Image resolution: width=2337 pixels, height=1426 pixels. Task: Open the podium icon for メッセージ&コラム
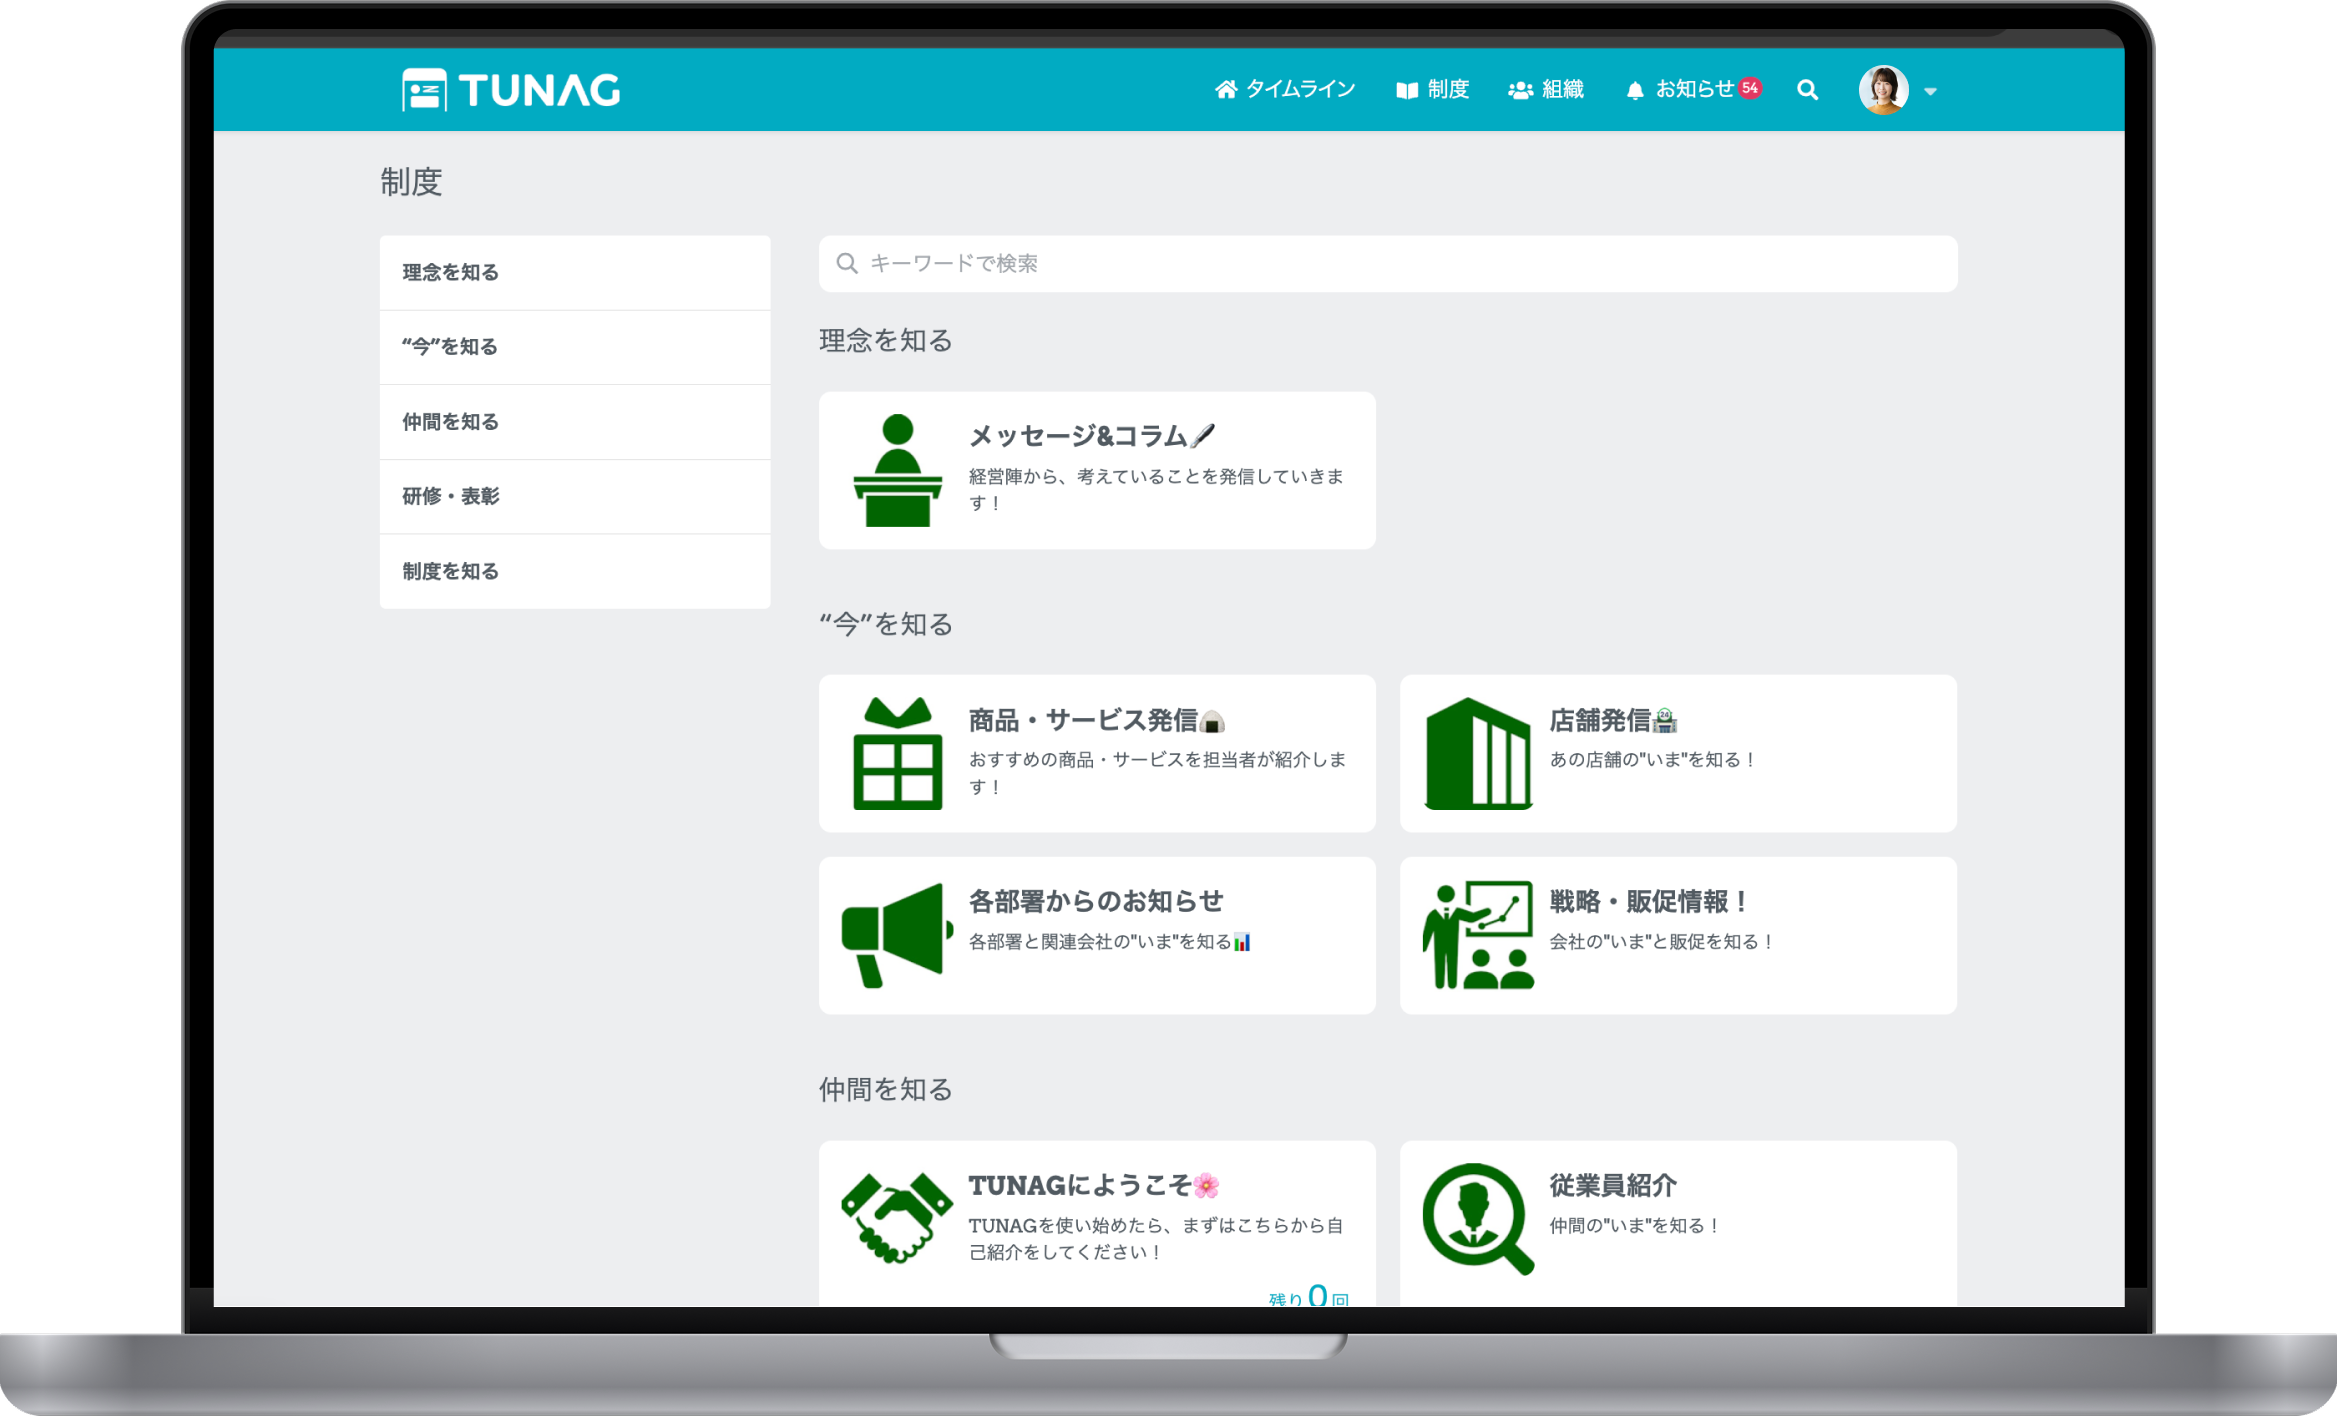click(x=897, y=470)
